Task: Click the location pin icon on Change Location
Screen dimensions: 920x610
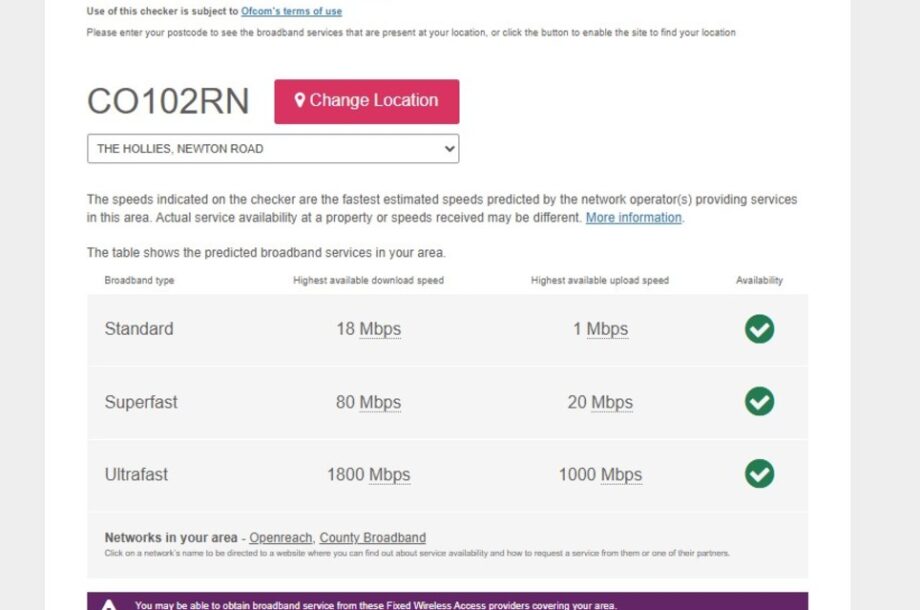Action: coord(299,100)
